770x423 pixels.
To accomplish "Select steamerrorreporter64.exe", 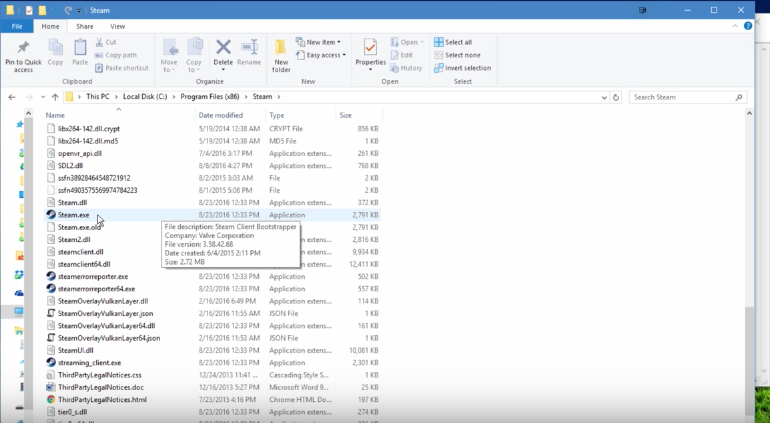I will pyautogui.click(x=96, y=288).
